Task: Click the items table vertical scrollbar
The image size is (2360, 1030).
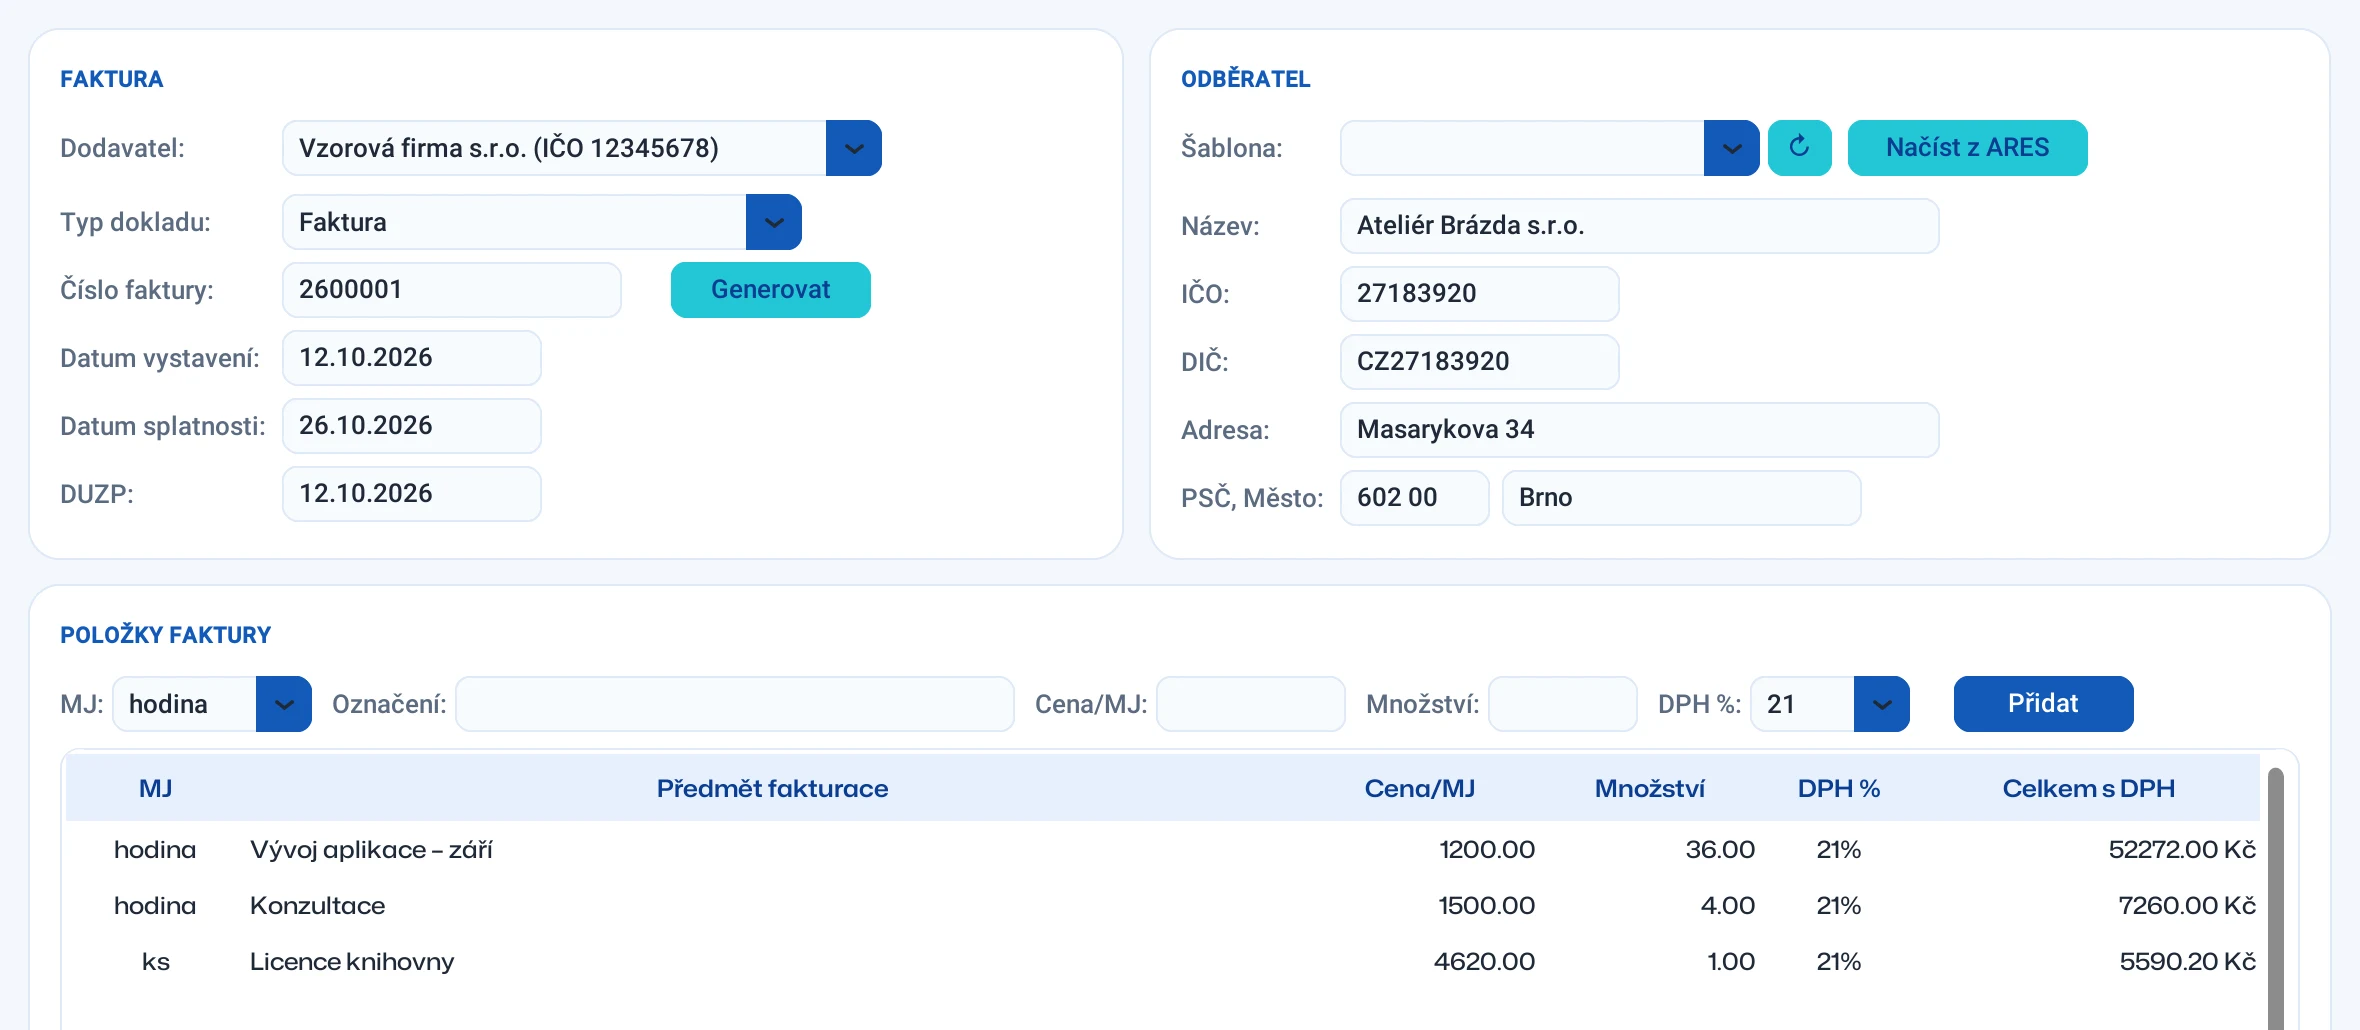Action: pos(2275,898)
